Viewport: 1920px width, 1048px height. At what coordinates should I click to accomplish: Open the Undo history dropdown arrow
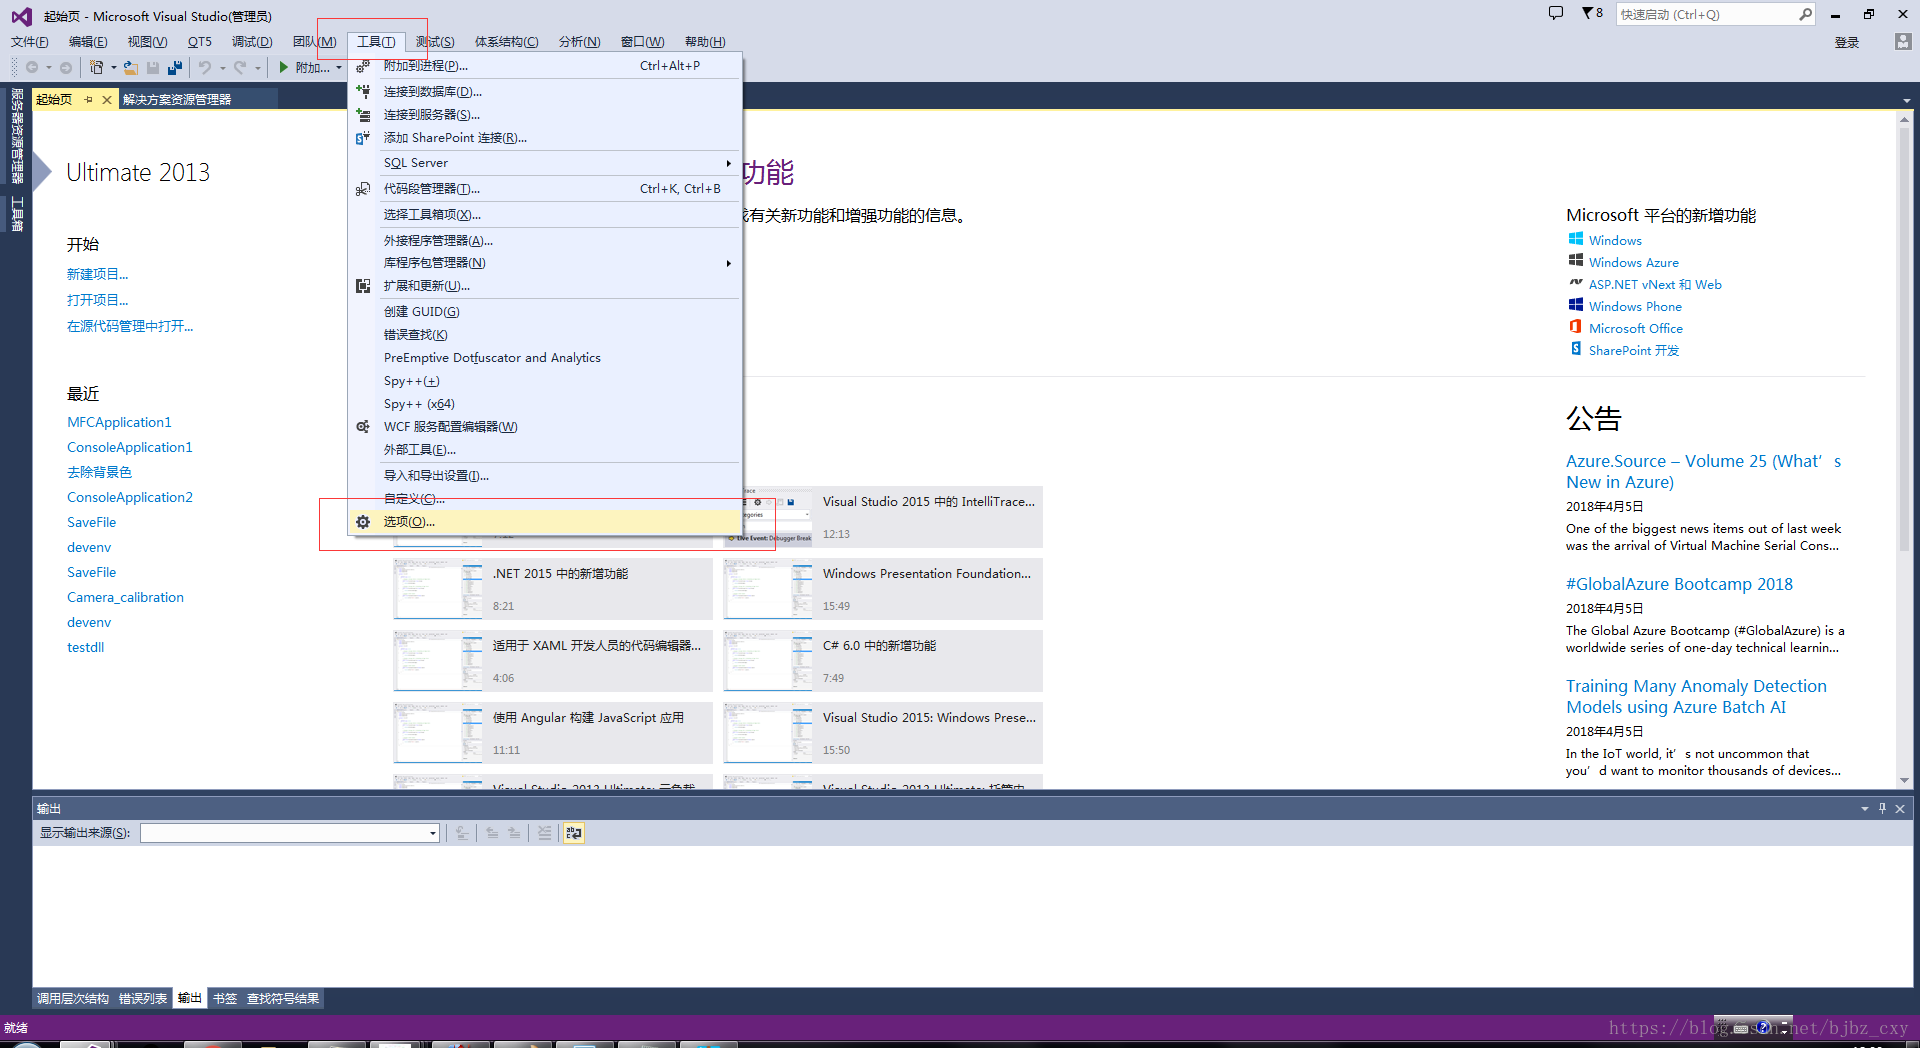click(222, 68)
